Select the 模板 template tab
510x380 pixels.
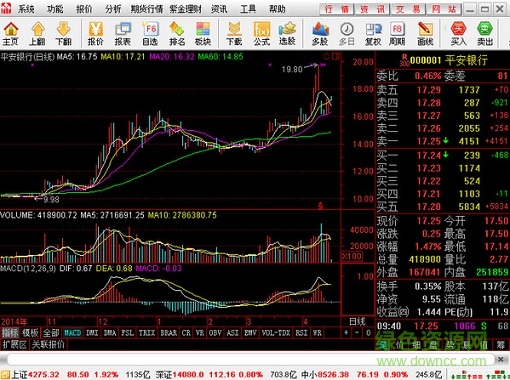pos(30,333)
